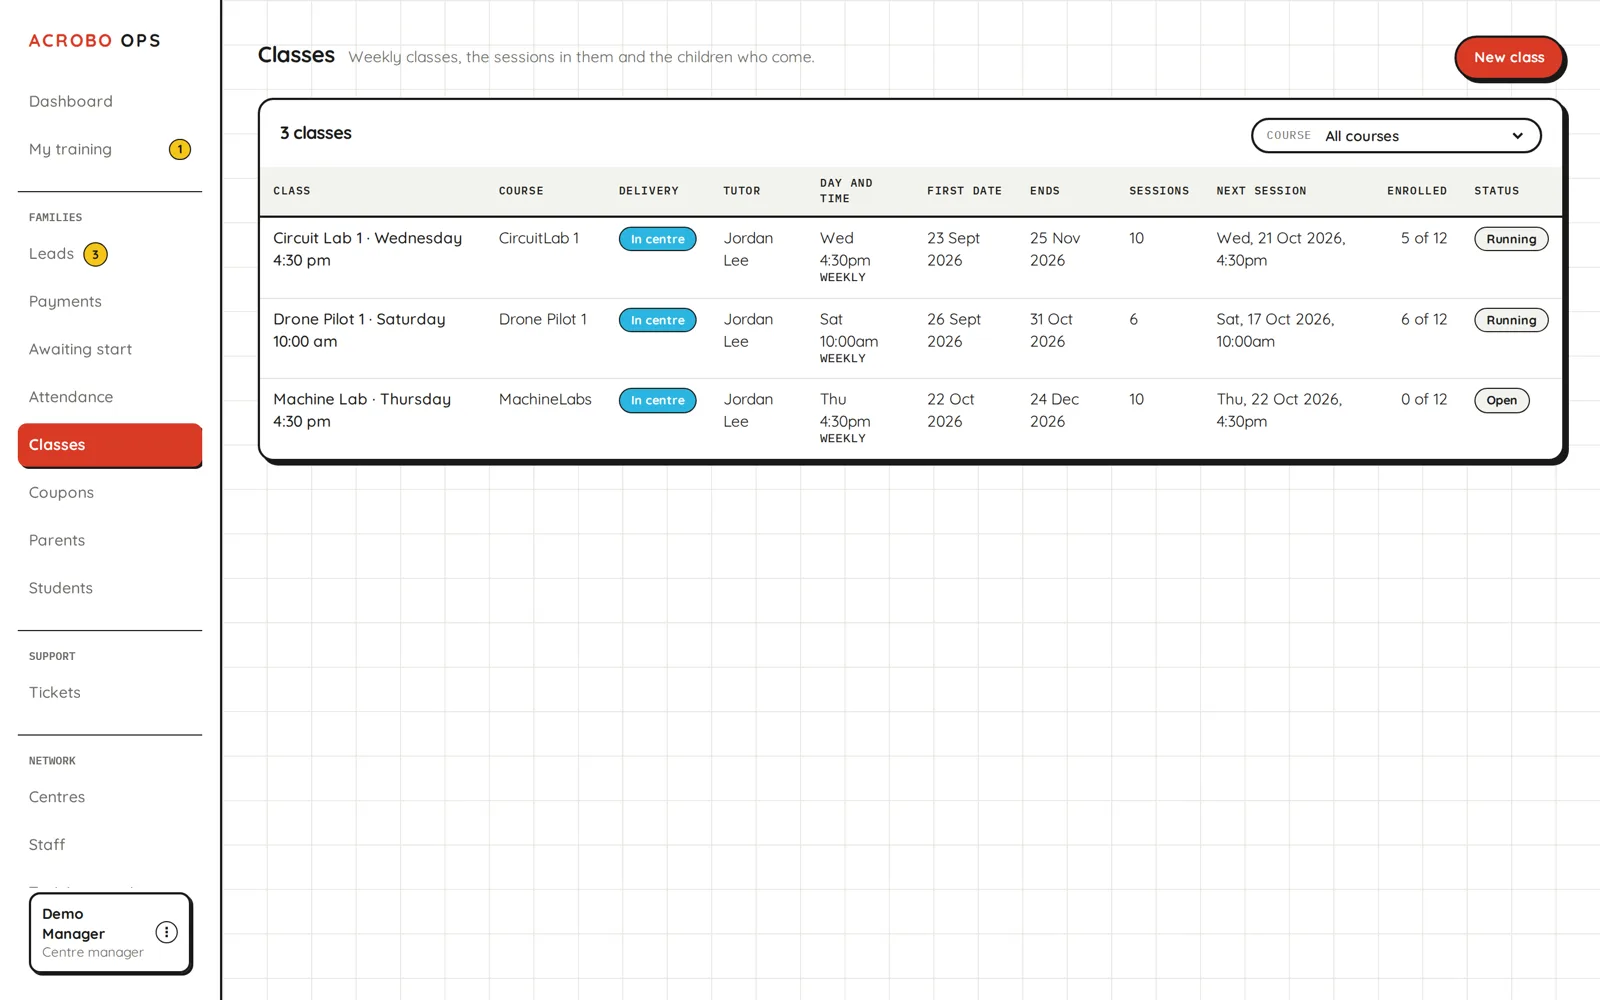1600x1000 pixels.
Task: Click the Demo Manager profile card
Action: tap(110, 933)
